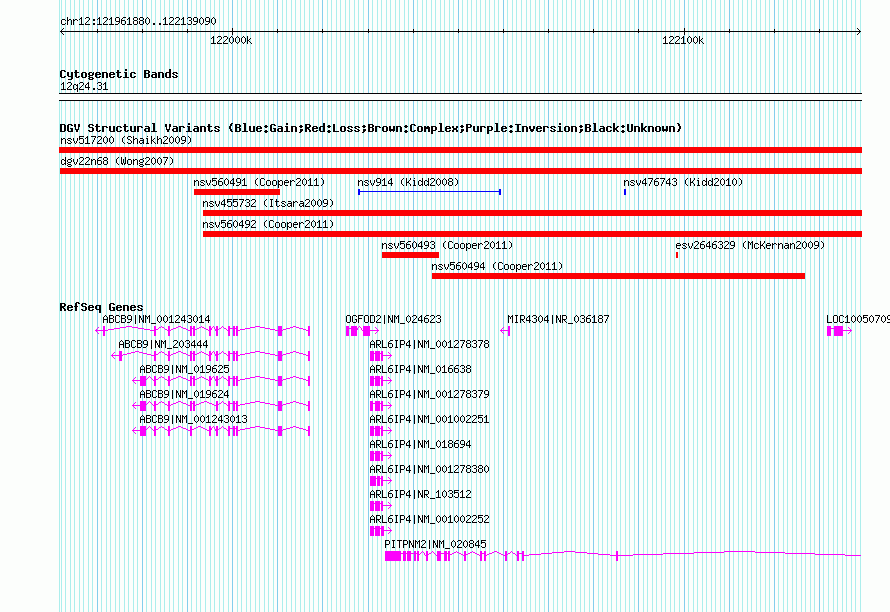Click the blue gain line of nsv914
The image size is (890, 612).
coord(429,192)
